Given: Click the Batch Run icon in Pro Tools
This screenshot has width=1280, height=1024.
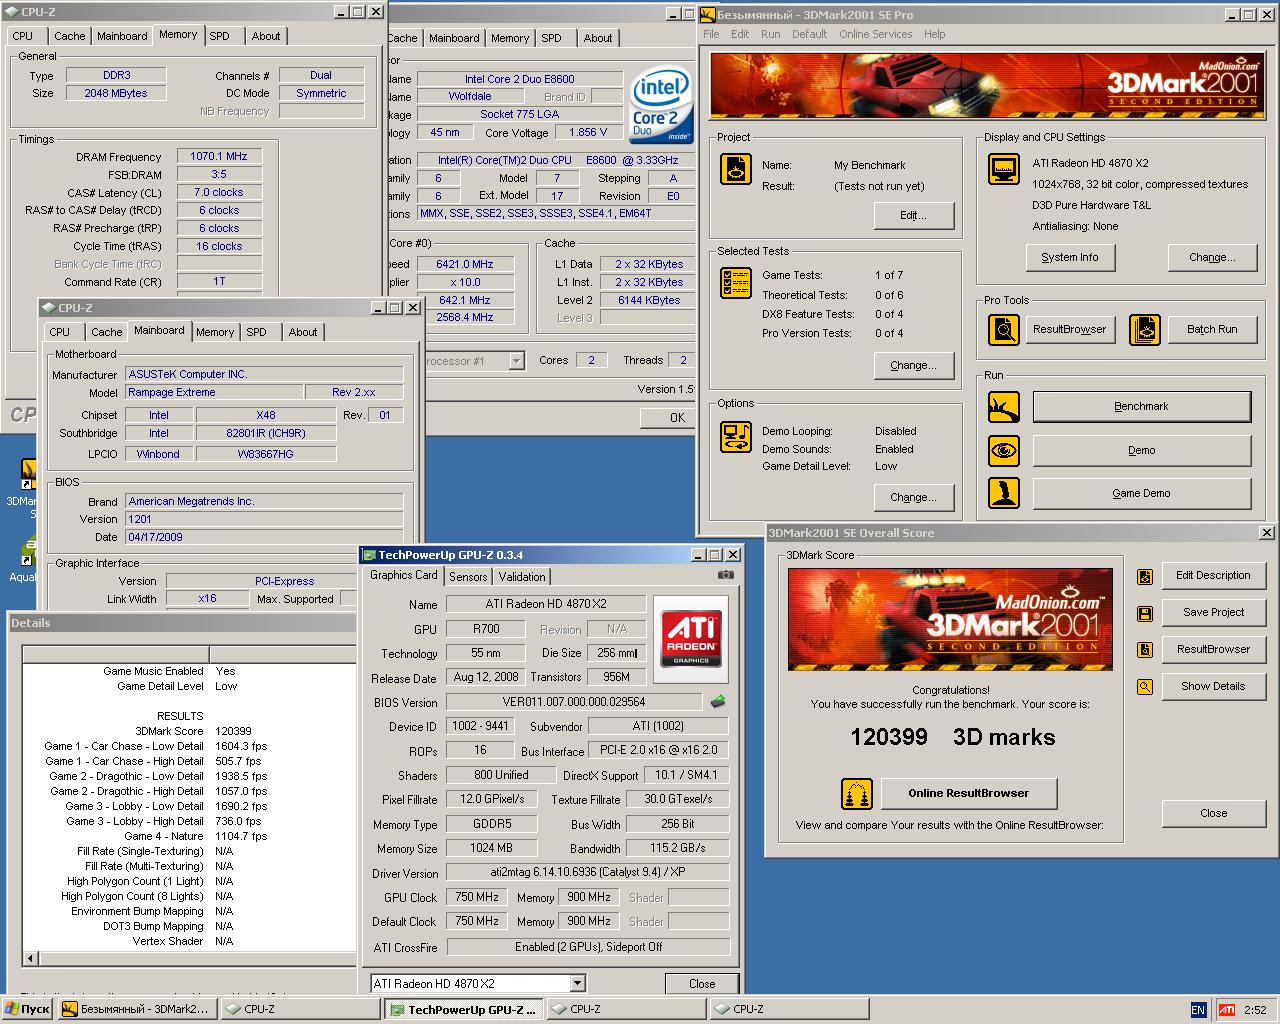Looking at the screenshot, I should click(x=1145, y=329).
